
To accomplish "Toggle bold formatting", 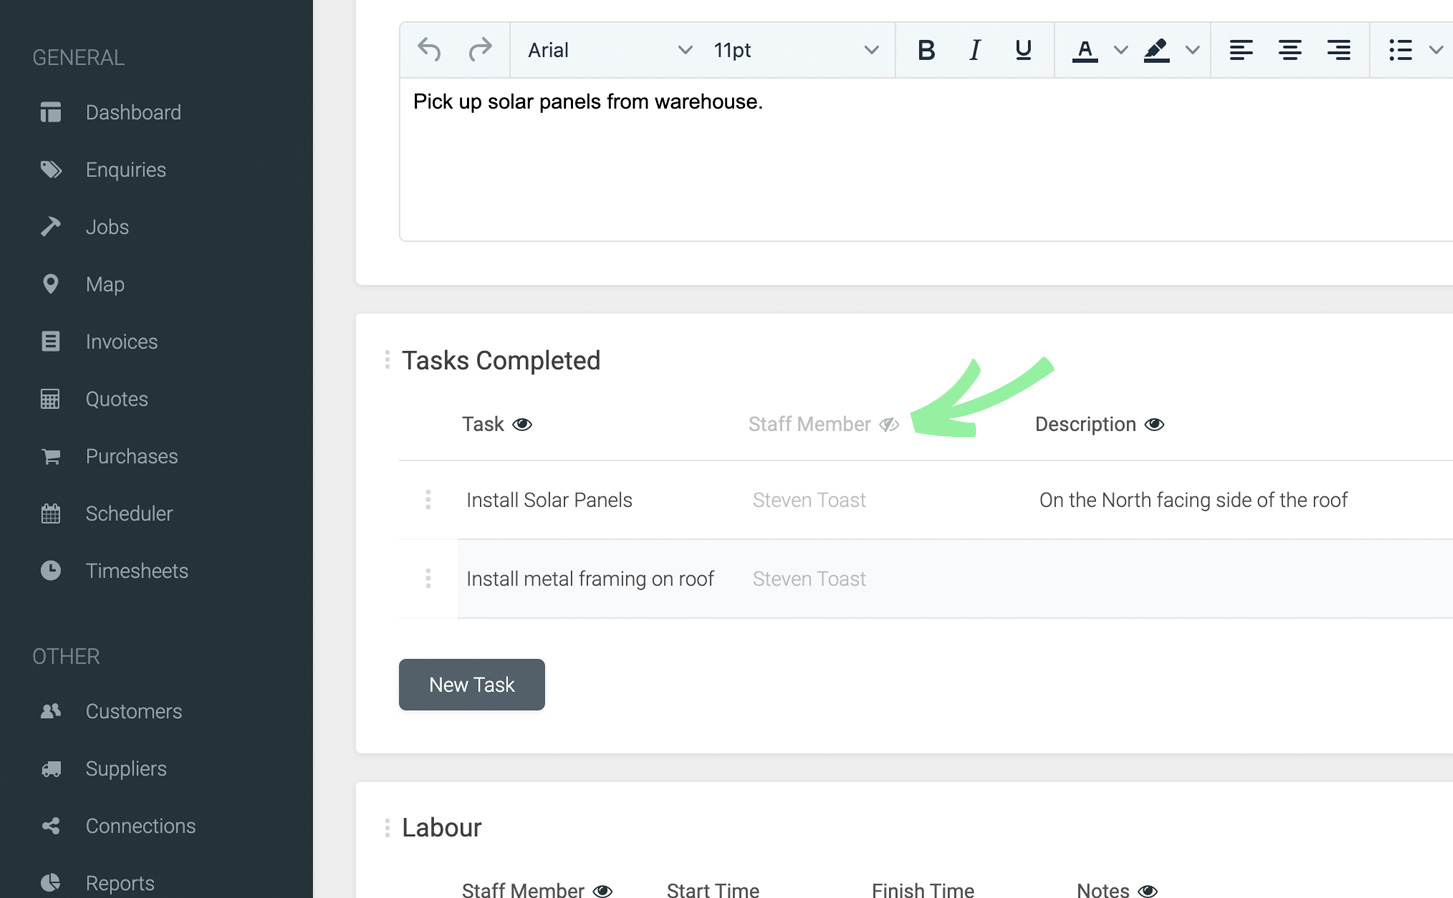I will point(926,50).
